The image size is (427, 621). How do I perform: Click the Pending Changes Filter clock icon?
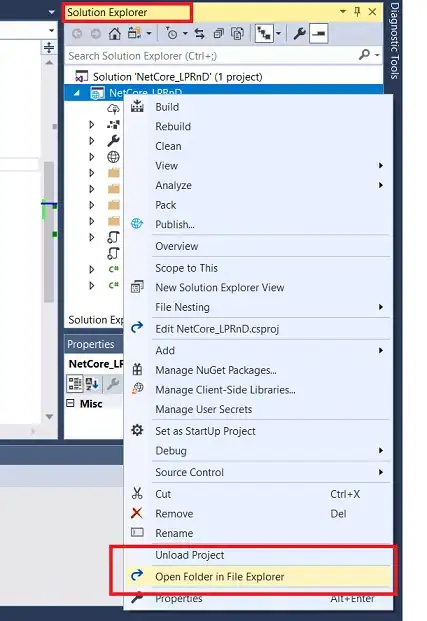172,34
